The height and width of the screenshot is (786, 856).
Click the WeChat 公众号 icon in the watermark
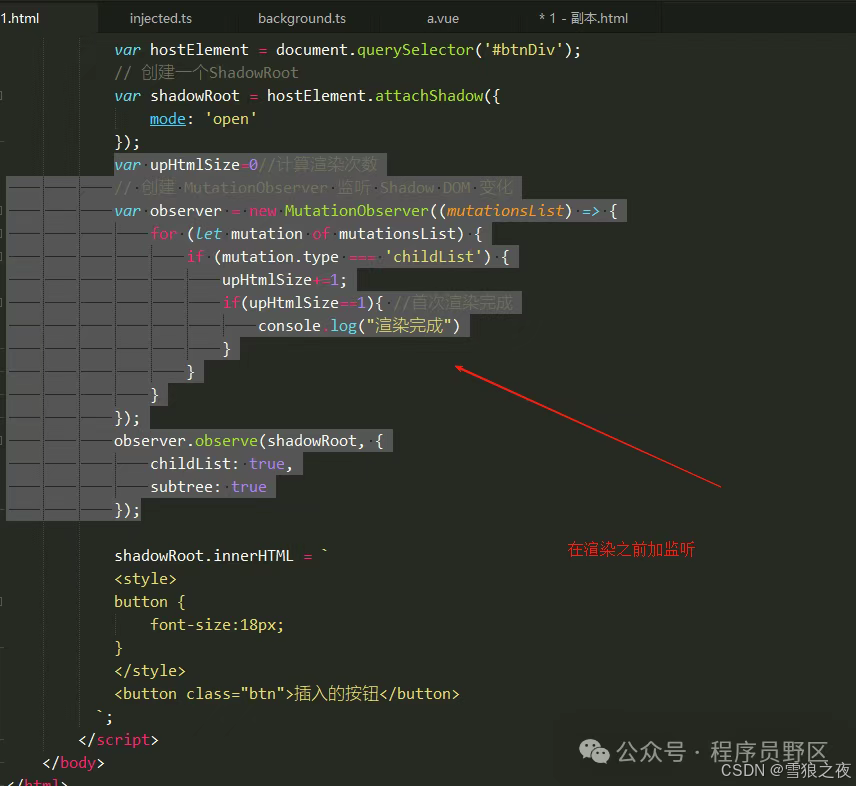tap(594, 751)
